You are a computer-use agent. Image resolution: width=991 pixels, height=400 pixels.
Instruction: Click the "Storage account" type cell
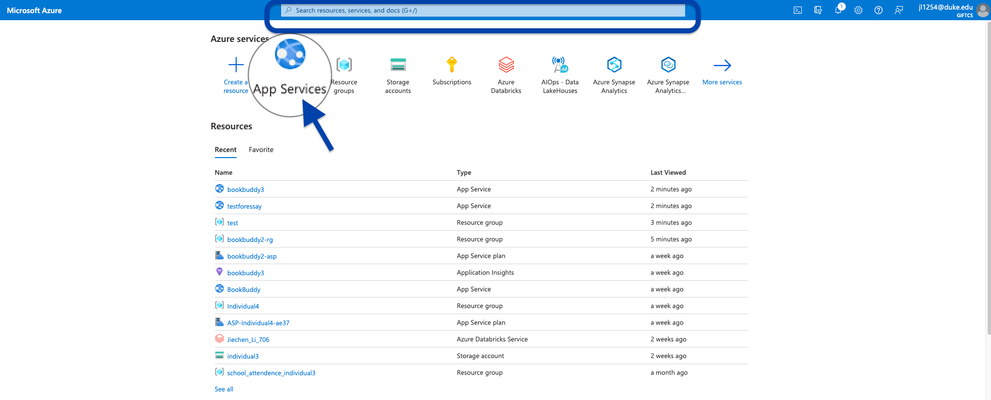point(481,356)
